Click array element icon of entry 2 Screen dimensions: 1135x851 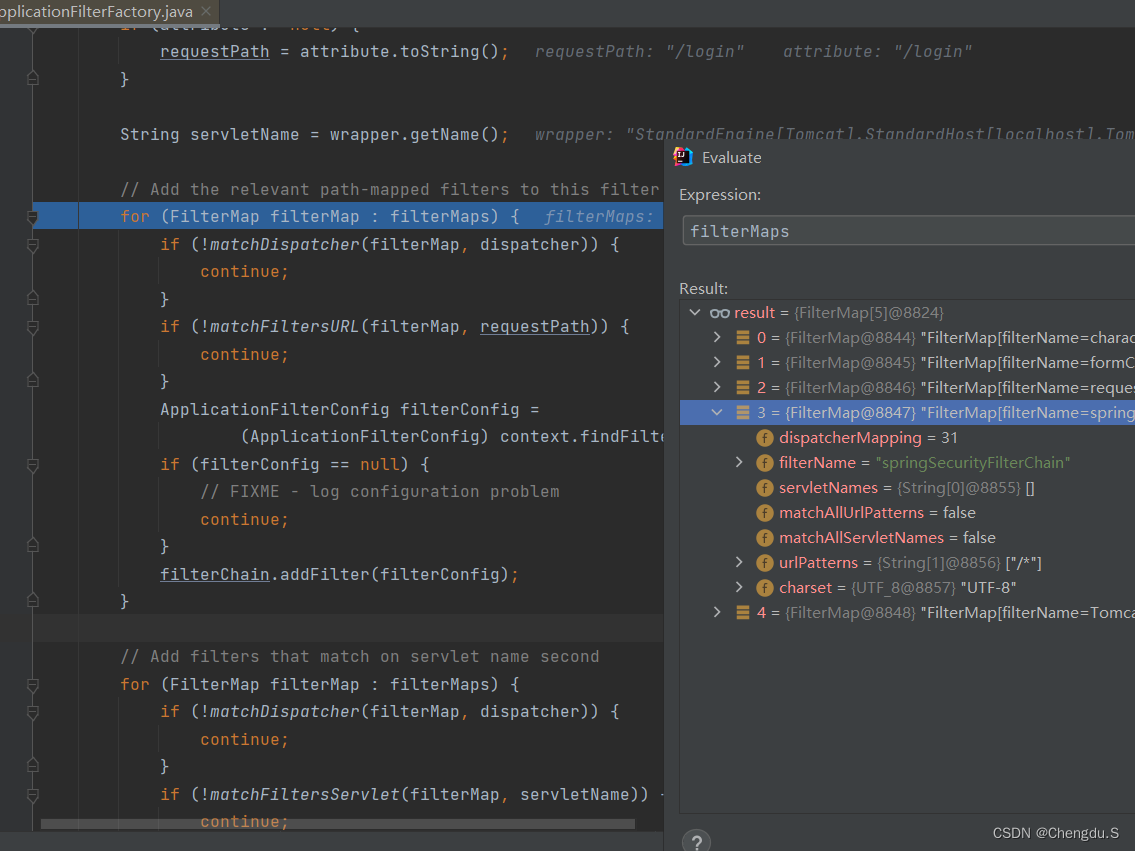point(743,387)
